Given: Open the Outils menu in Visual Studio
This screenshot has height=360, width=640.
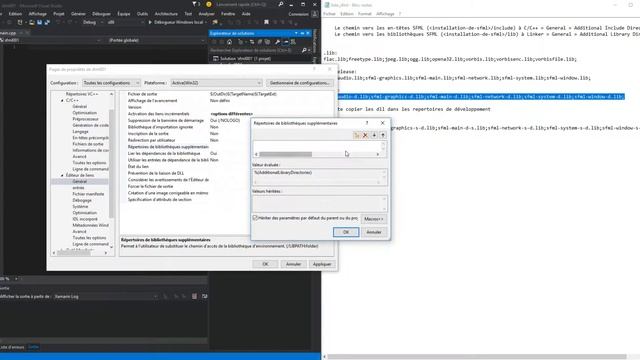Looking at the screenshot, I should [x=142, y=14].
